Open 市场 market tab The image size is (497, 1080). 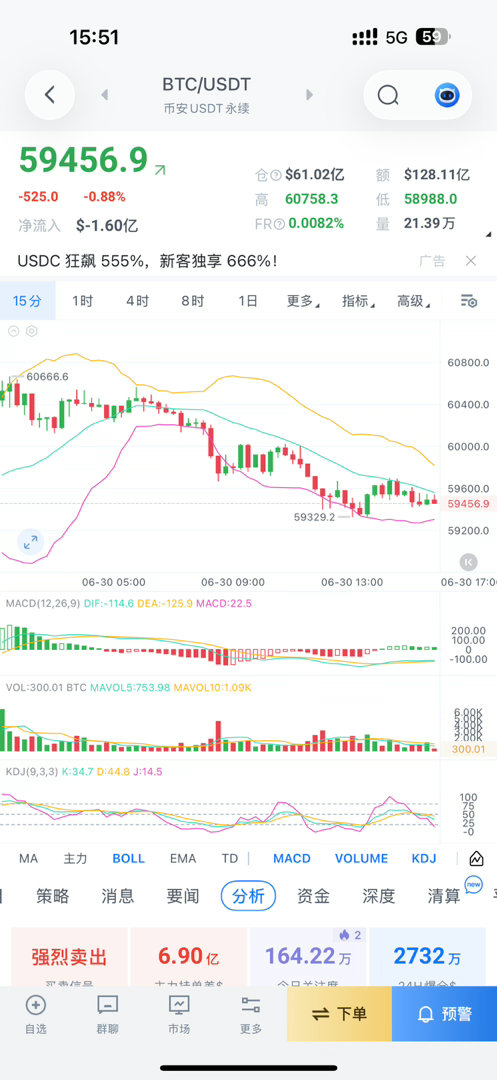(179, 1015)
